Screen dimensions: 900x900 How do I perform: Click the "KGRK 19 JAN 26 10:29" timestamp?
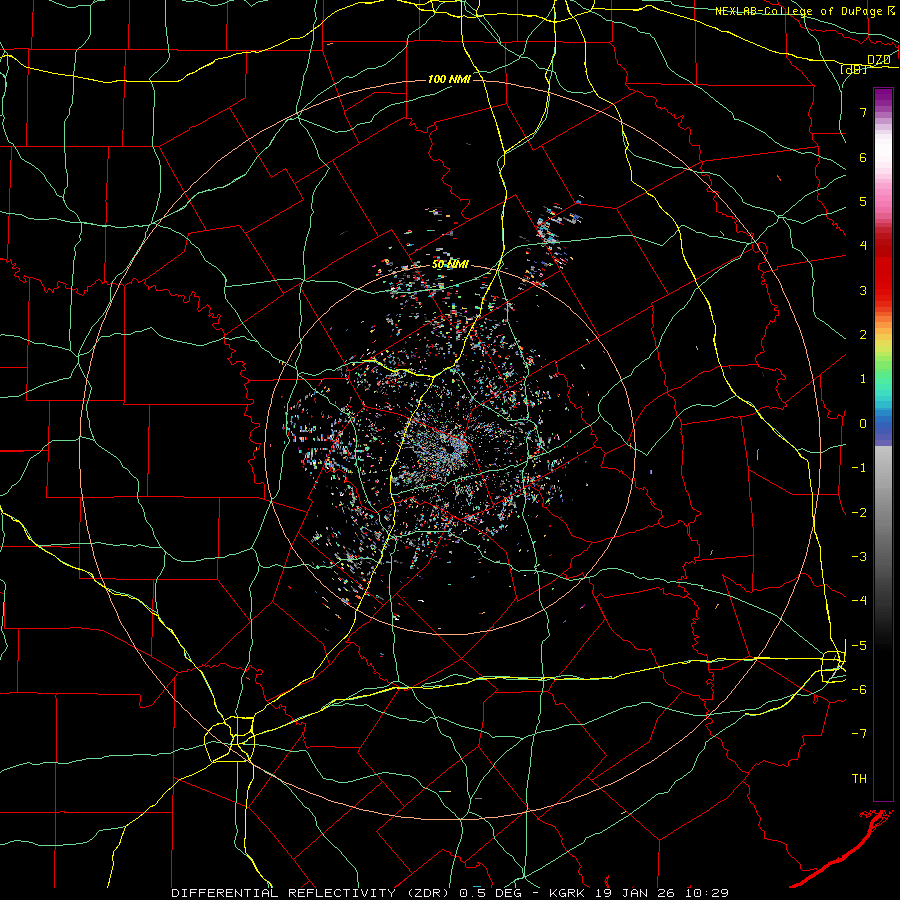pos(639,893)
